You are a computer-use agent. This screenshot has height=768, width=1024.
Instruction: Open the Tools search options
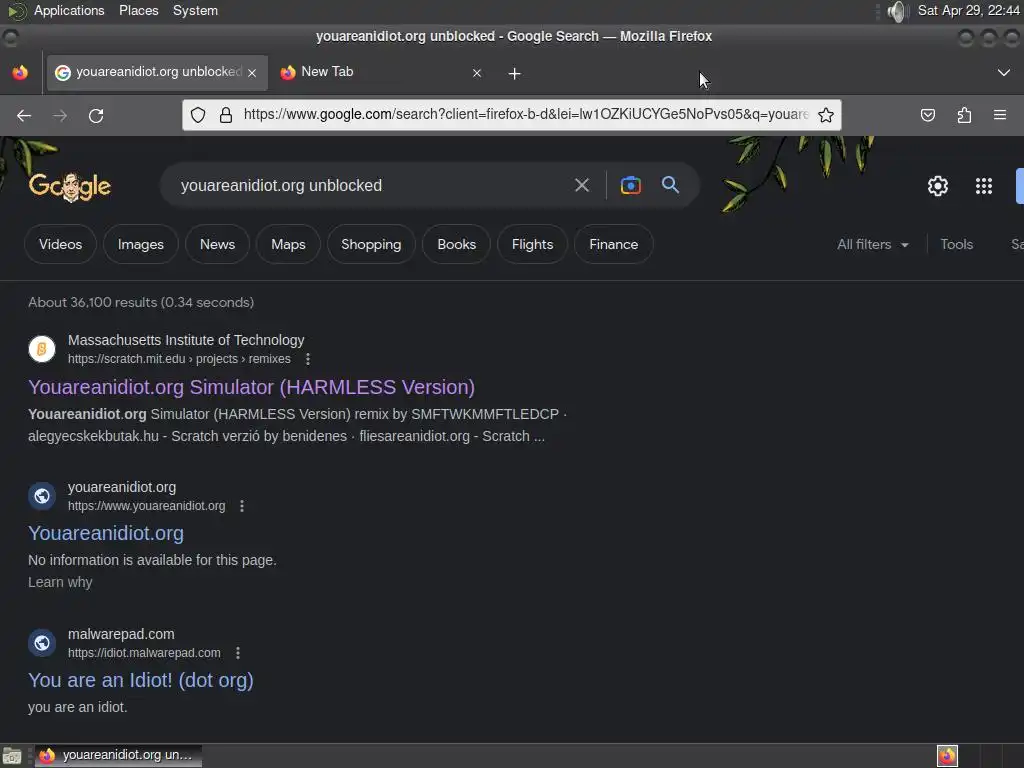[x=956, y=244]
